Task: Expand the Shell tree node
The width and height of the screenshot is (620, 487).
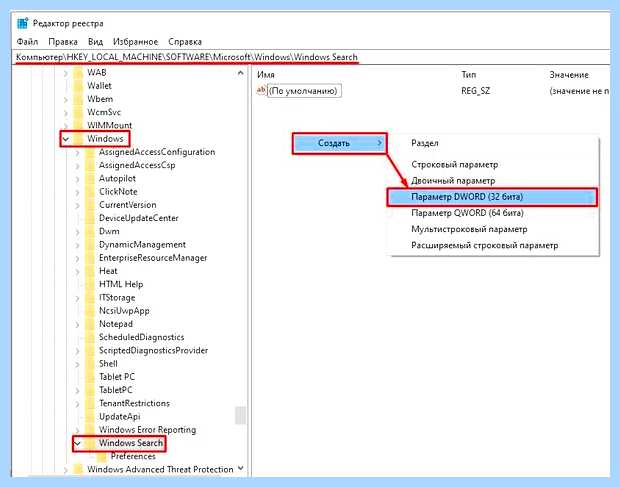Action: (78, 364)
